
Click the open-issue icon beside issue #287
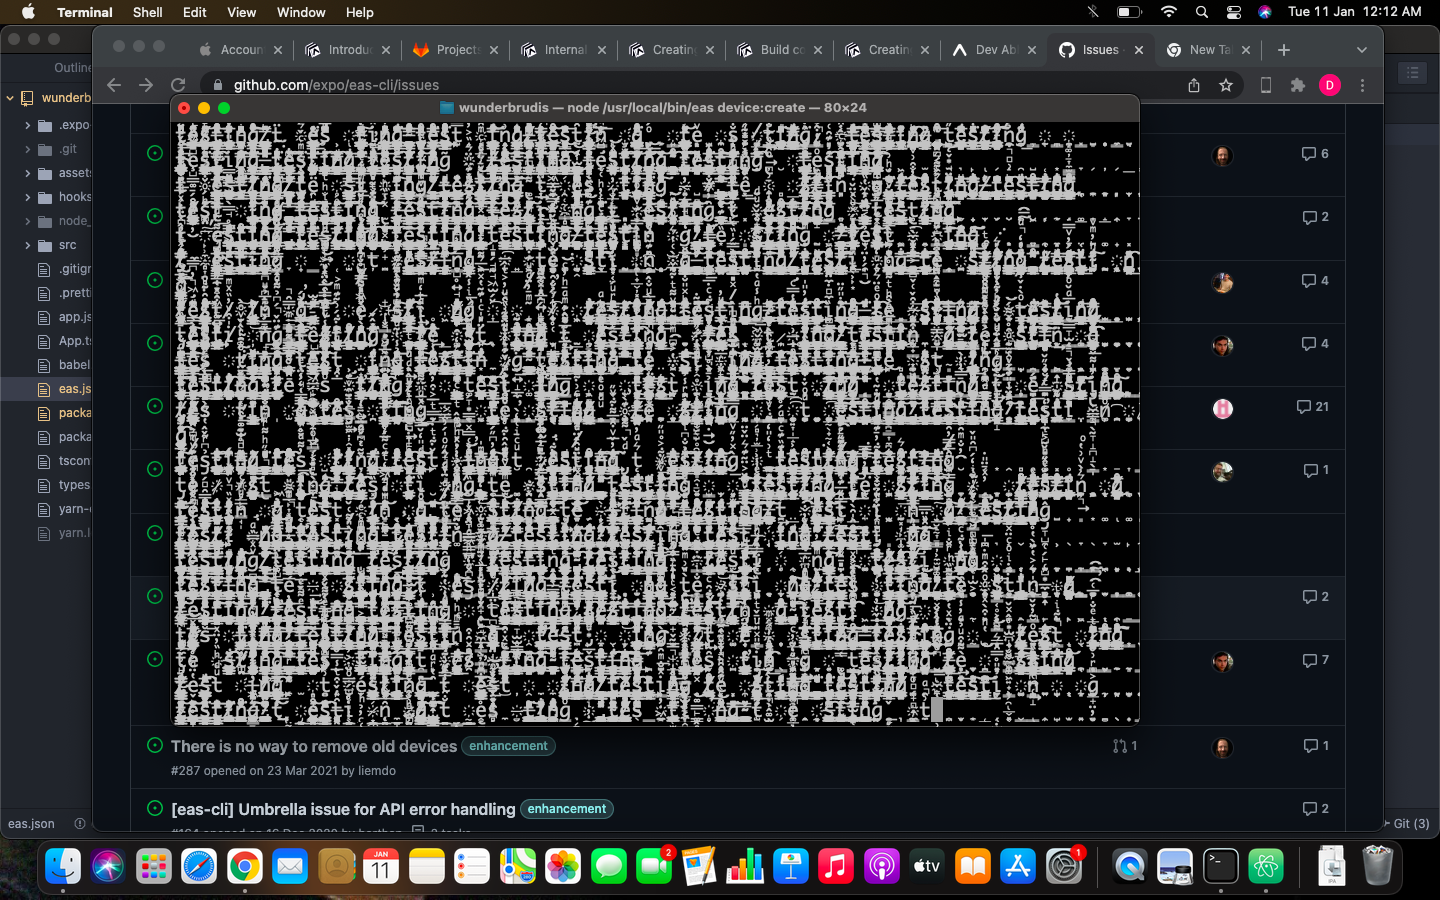click(154, 746)
